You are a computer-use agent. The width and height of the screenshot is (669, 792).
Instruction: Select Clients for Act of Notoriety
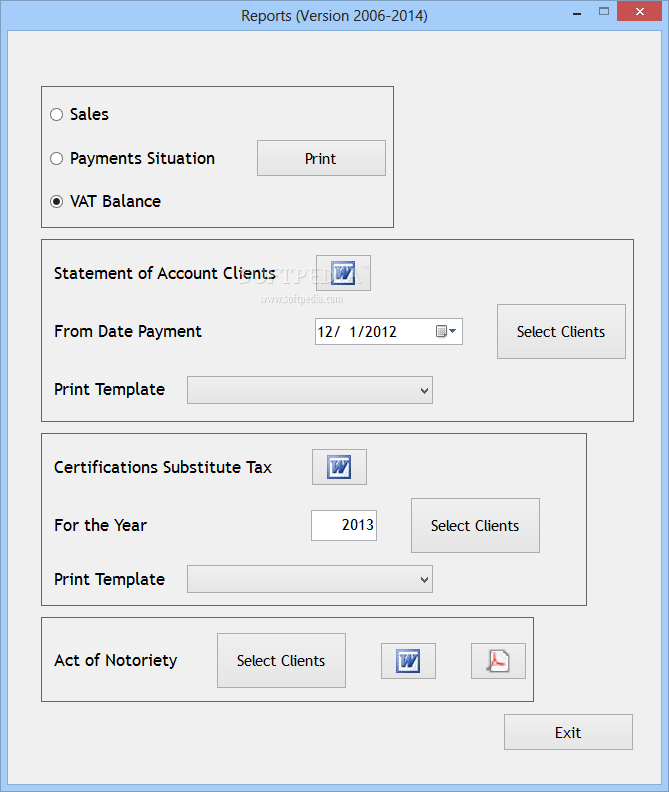(281, 661)
